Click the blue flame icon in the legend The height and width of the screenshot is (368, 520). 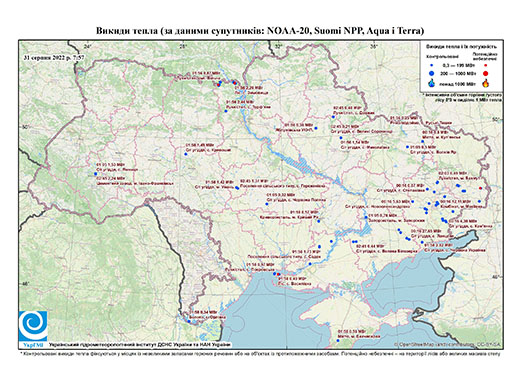click(432, 83)
